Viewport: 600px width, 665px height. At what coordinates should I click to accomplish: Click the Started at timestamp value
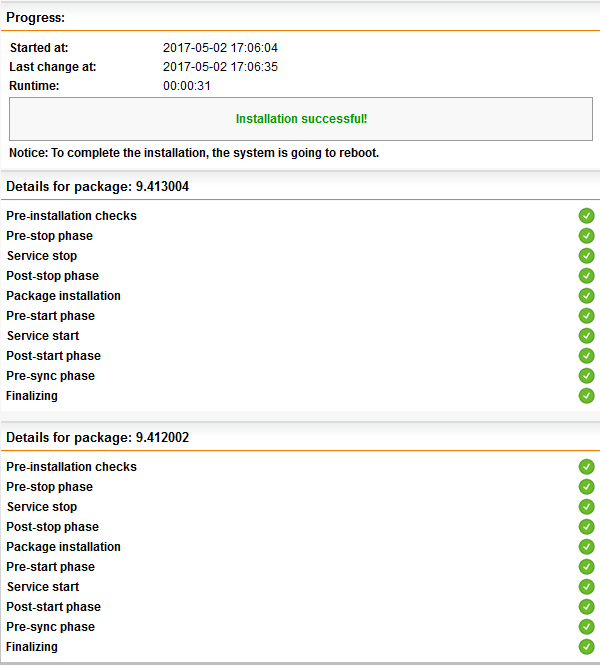coord(220,48)
